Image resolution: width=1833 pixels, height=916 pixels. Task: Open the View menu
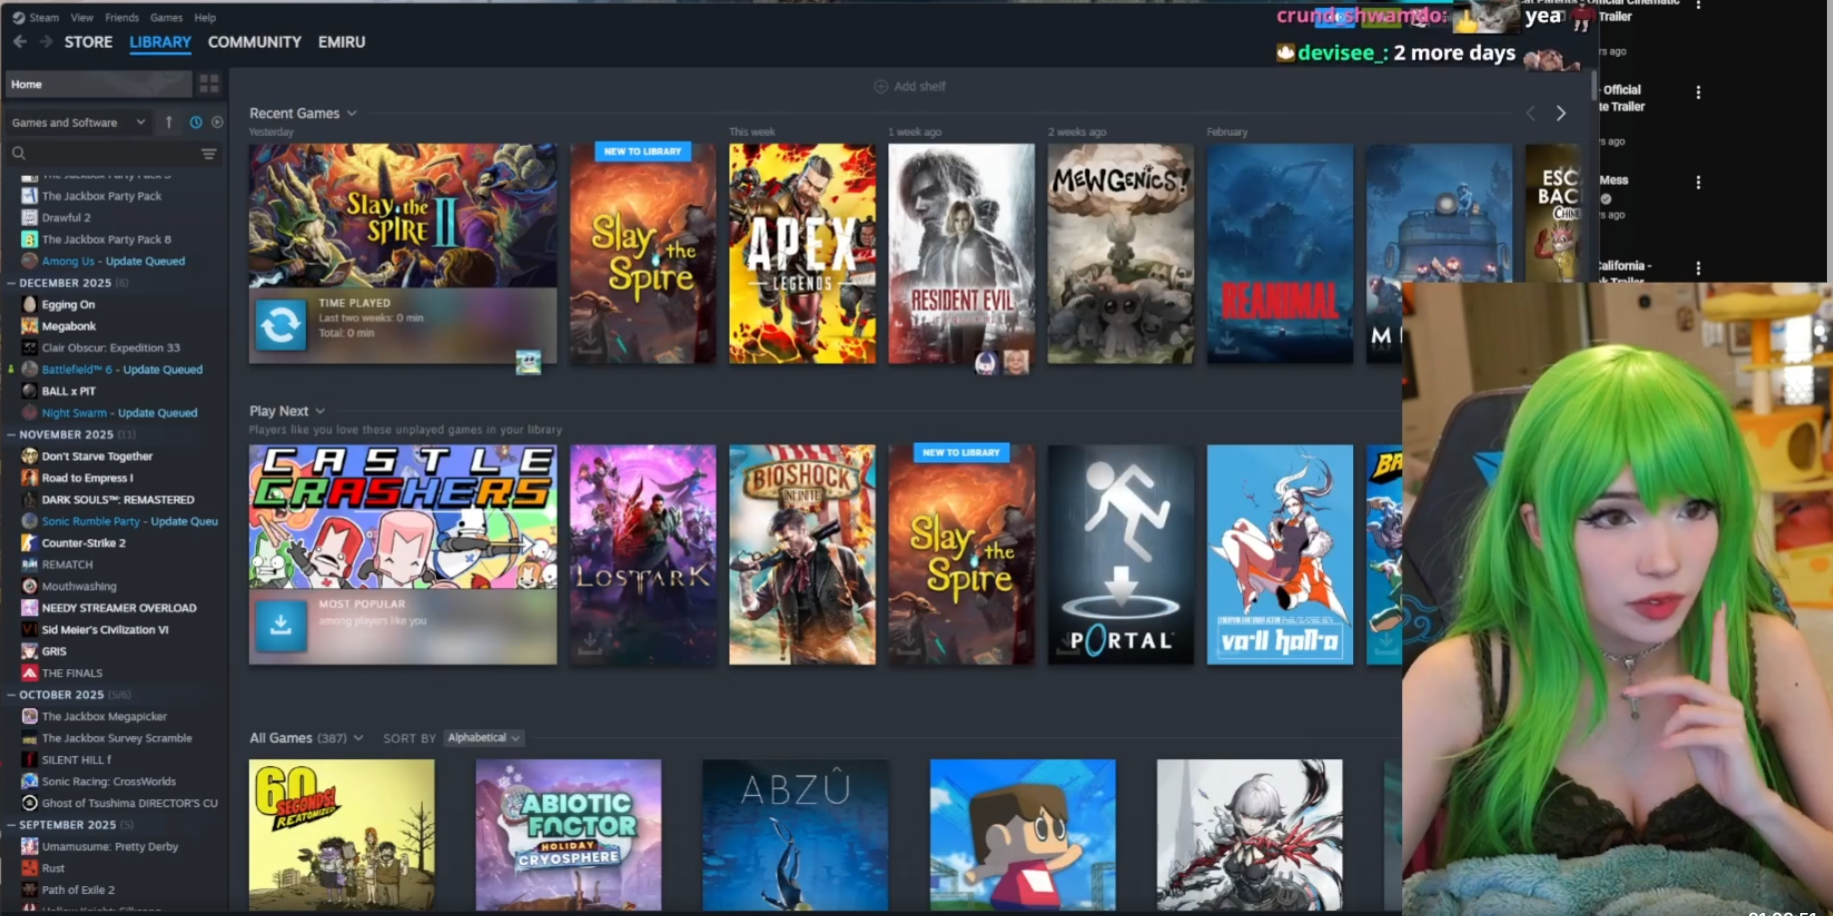82,17
